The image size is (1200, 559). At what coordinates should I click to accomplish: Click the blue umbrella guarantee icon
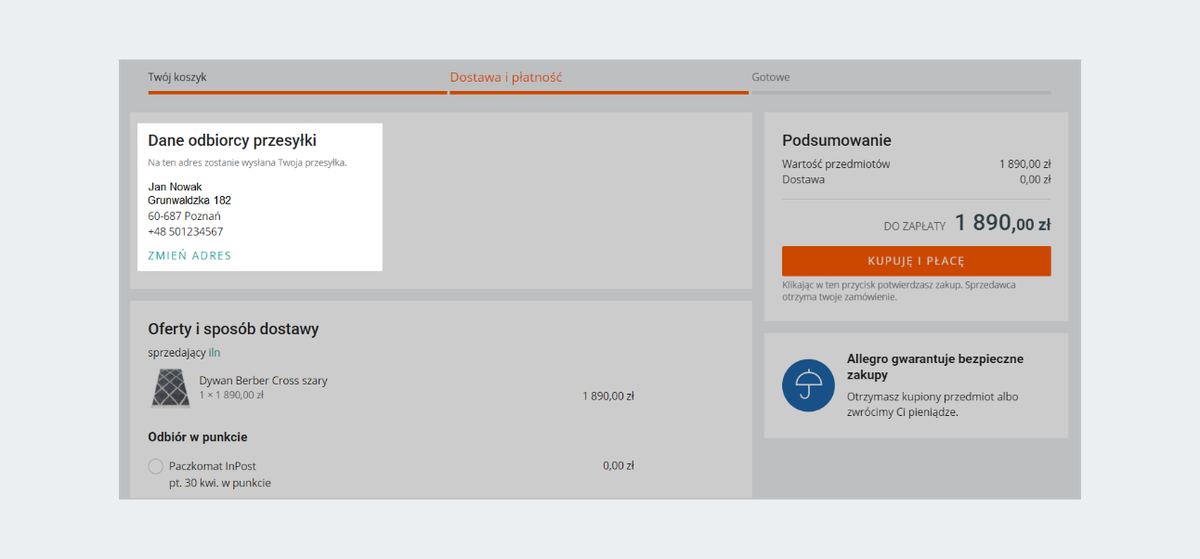pyautogui.click(x=808, y=385)
